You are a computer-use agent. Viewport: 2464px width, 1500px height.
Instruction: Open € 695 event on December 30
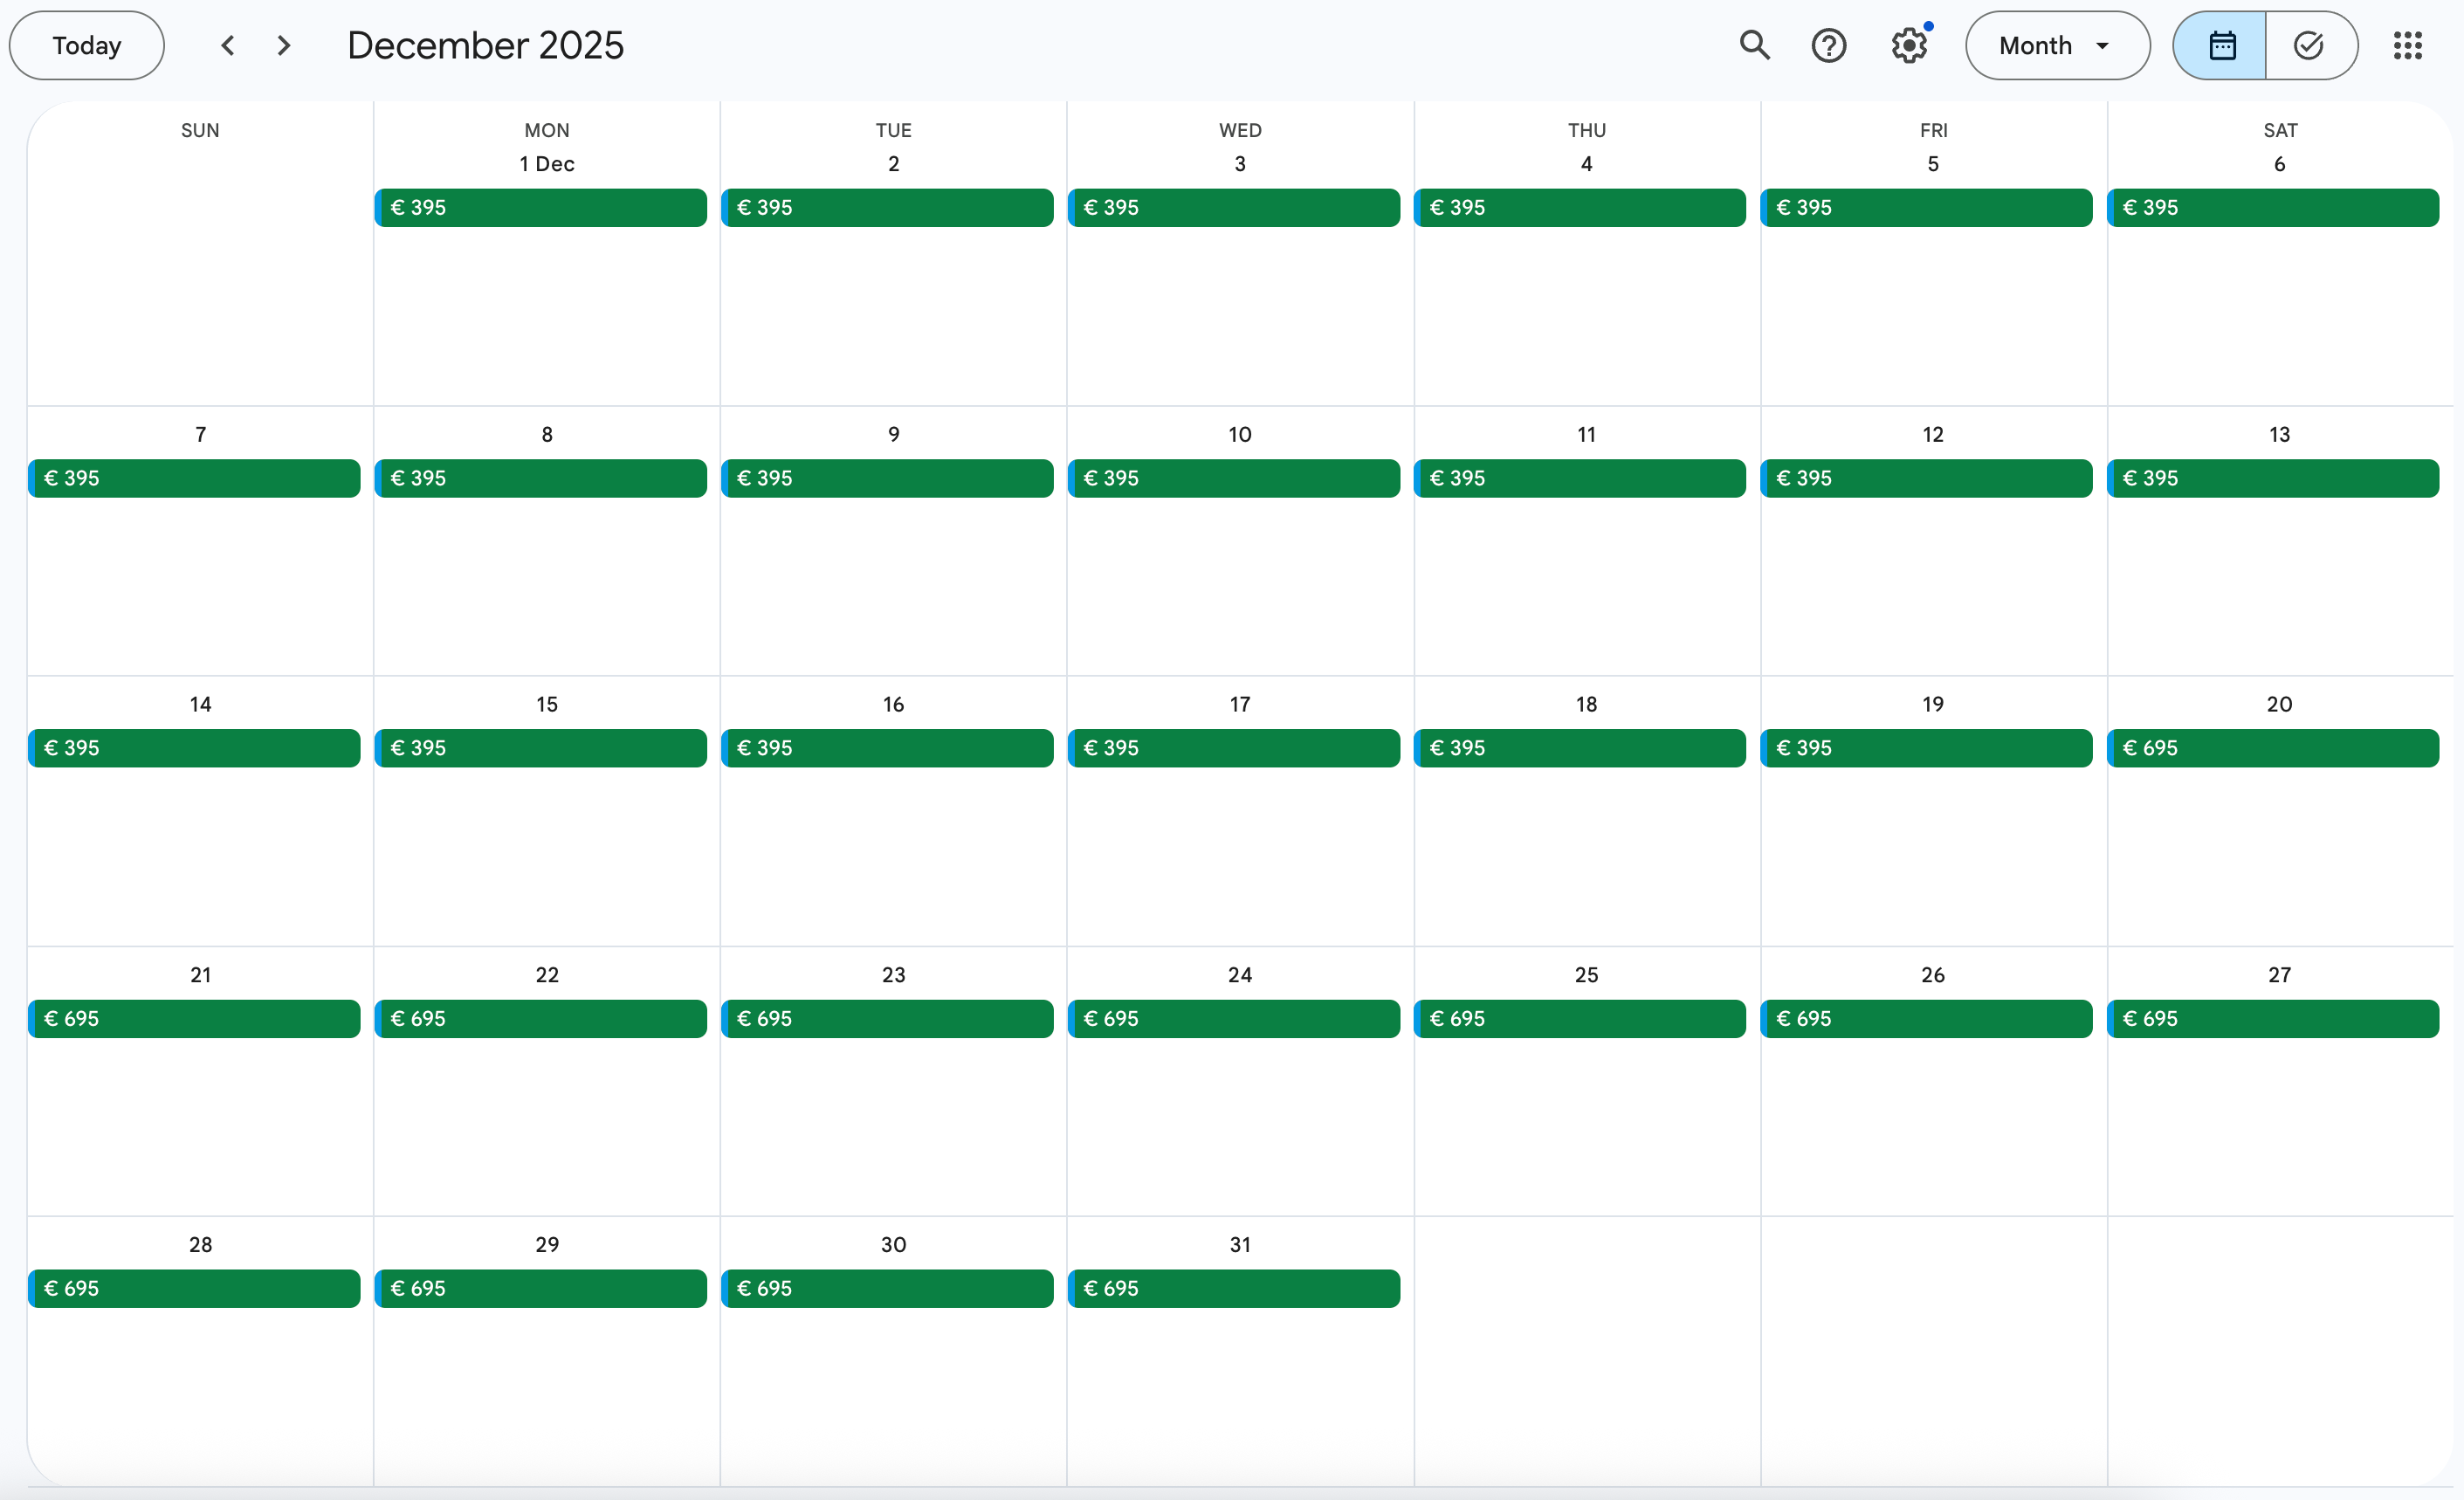click(887, 1289)
